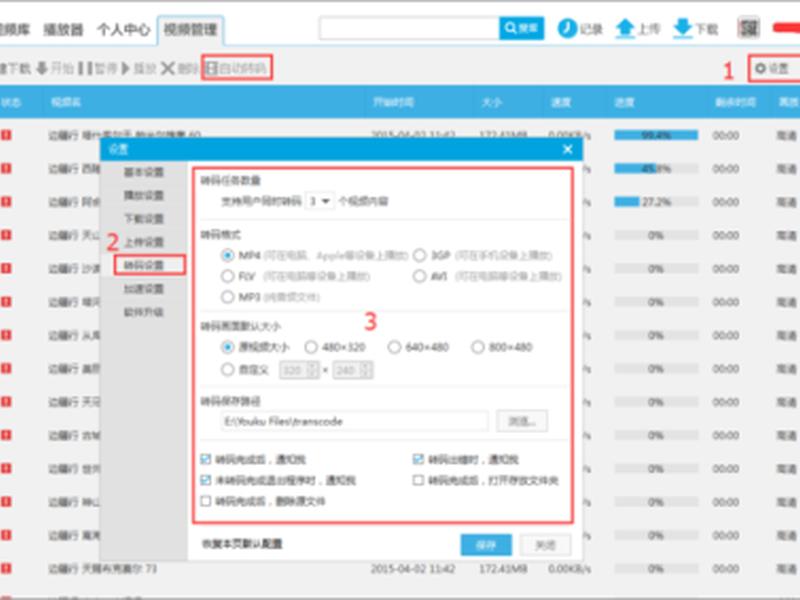Click the QR code icon in header
The image size is (800, 600).
[748, 28]
